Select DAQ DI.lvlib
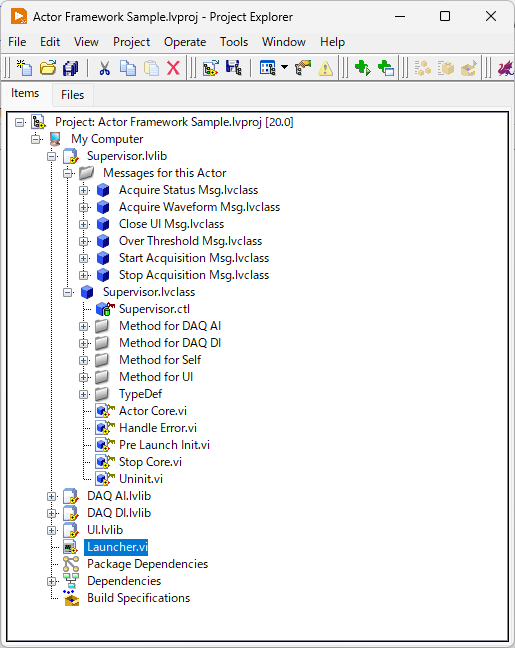The image size is (515, 648). pos(119,513)
